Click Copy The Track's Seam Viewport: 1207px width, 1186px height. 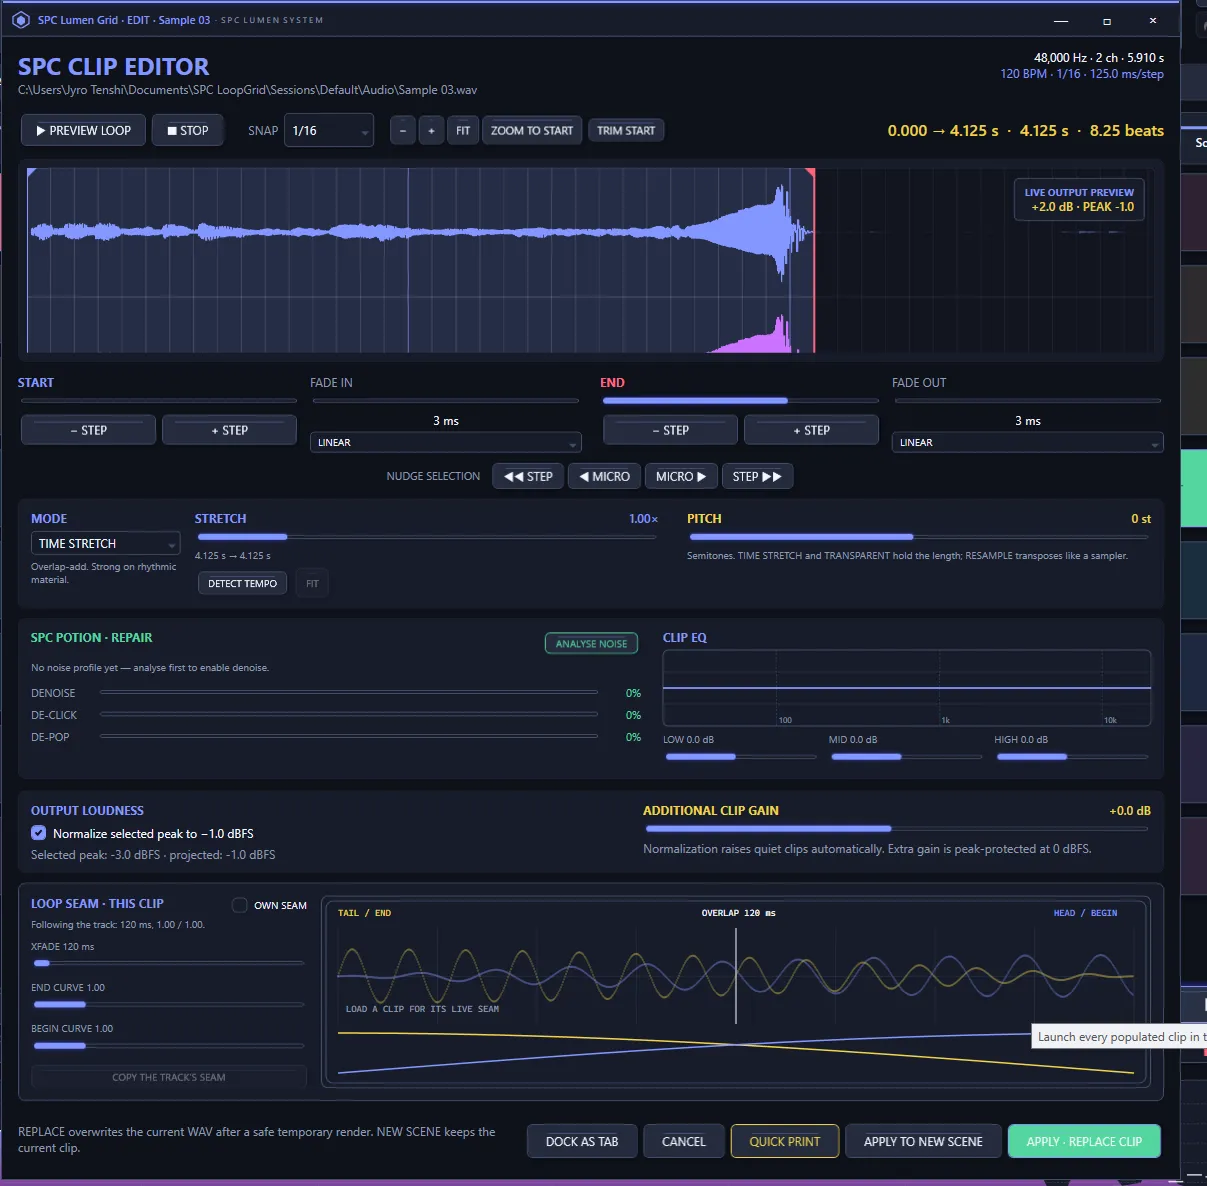pyautogui.click(x=169, y=1077)
